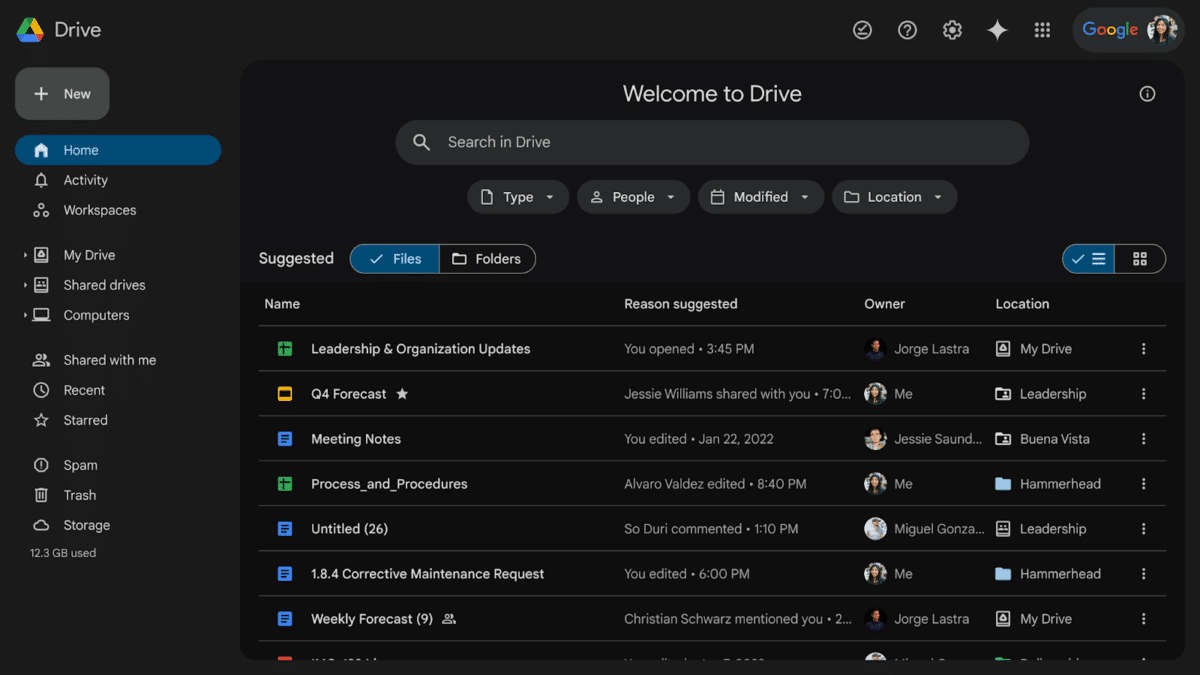
Task: Open the Starred section
Action: pyautogui.click(x=85, y=420)
